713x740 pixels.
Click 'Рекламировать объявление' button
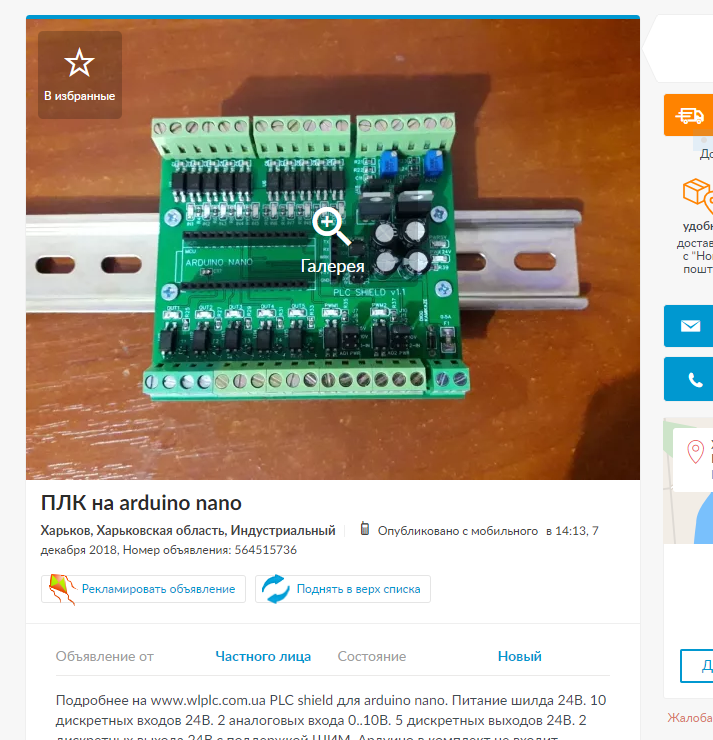143,589
